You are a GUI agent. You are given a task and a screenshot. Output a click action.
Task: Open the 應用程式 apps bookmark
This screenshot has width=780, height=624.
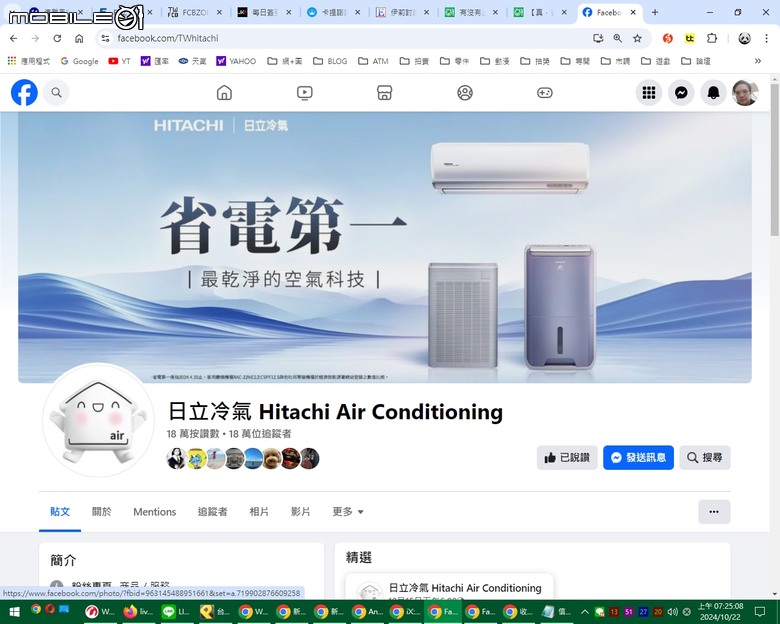(28, 61)
